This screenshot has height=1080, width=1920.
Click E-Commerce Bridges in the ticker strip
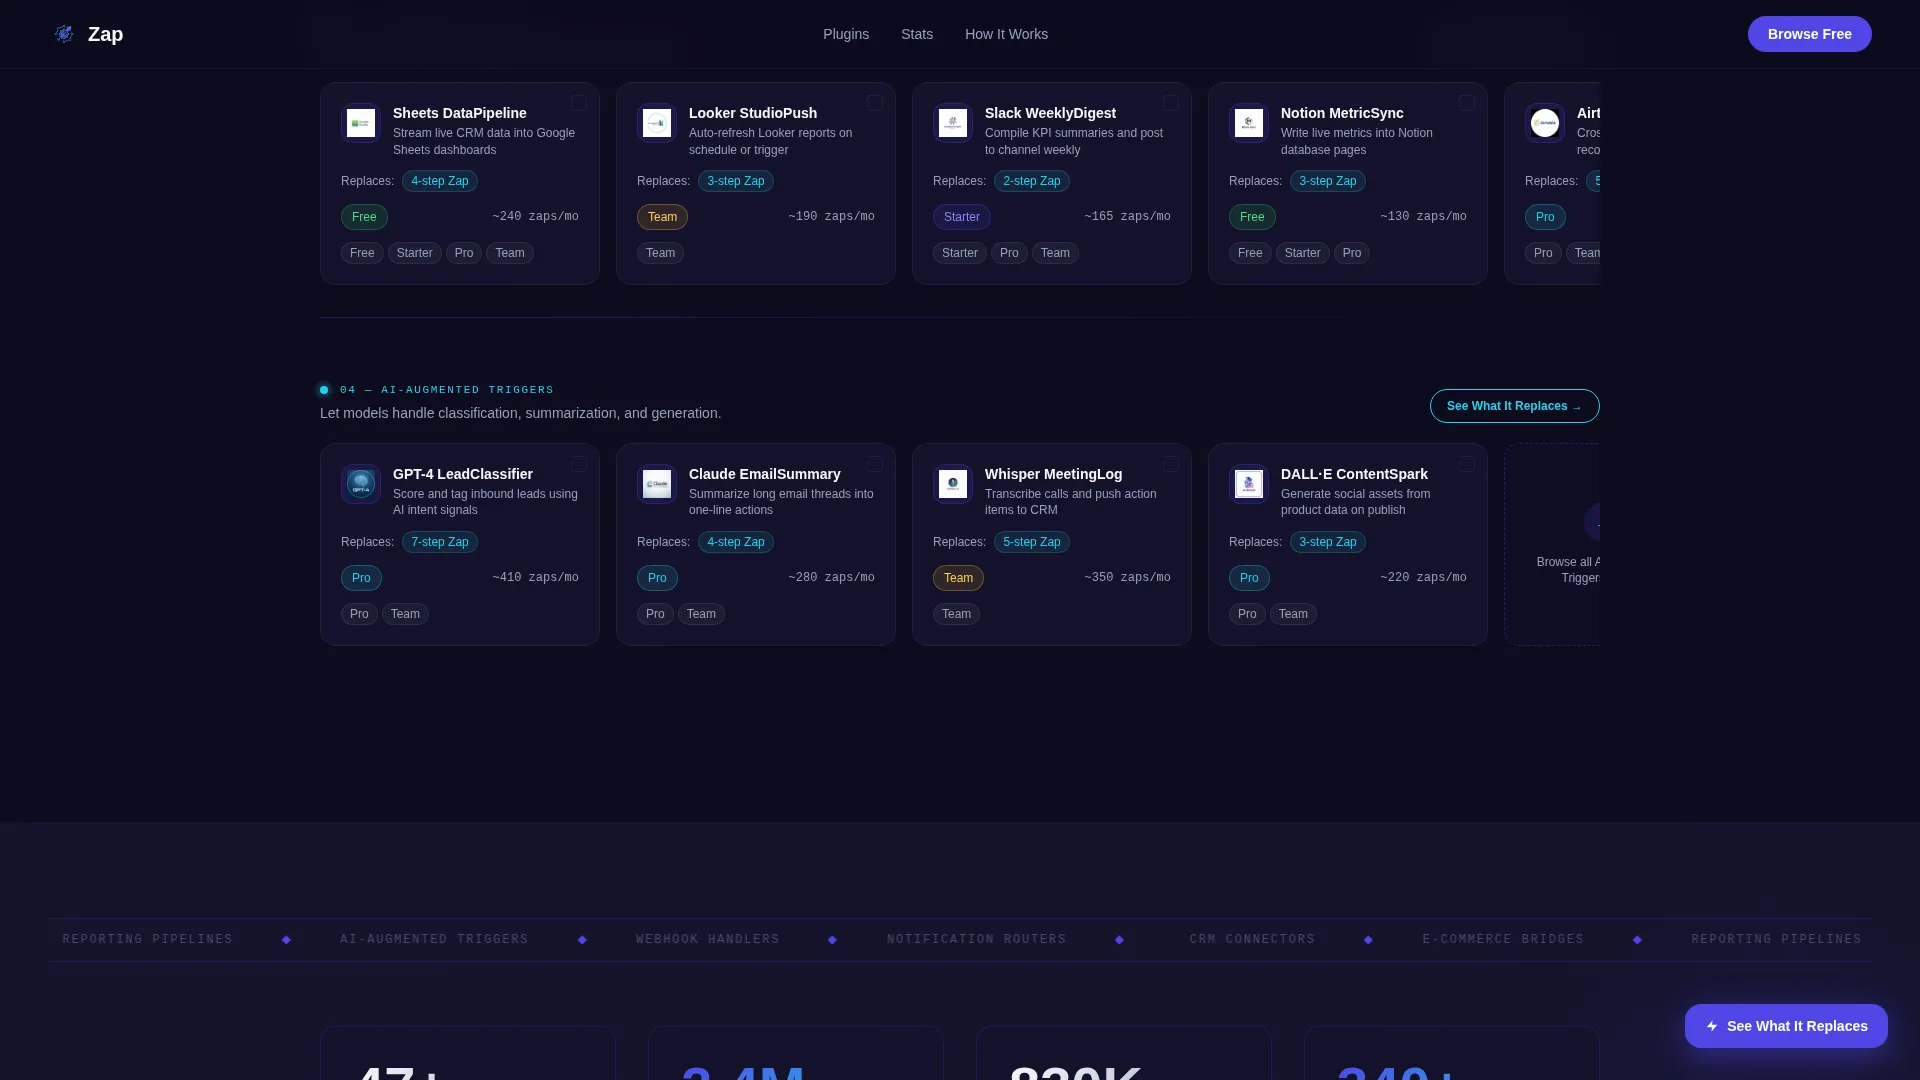pyautogui.click(x=1503, y=939)
